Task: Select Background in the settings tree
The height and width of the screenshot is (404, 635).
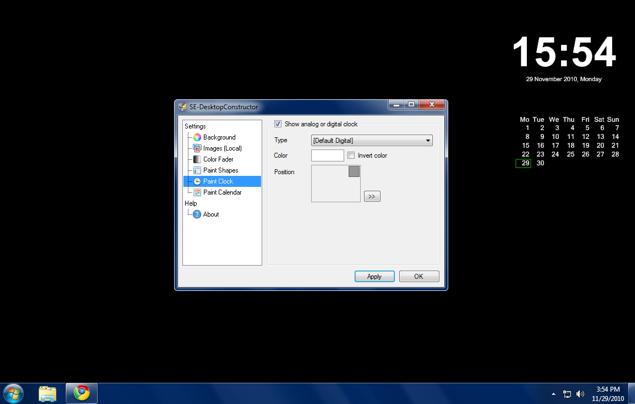Action: pos(219,137)
